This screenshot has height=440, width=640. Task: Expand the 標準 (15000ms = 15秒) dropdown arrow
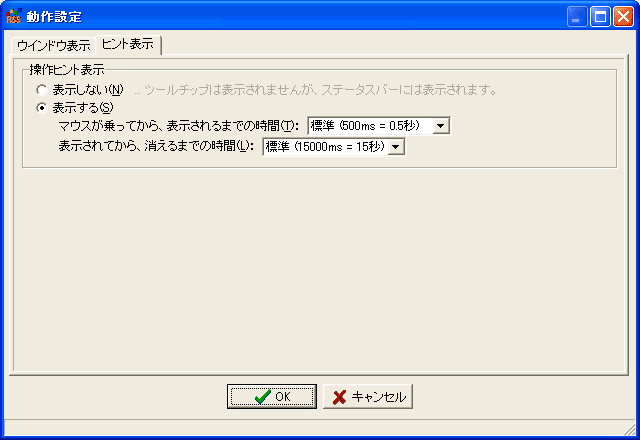396,147
